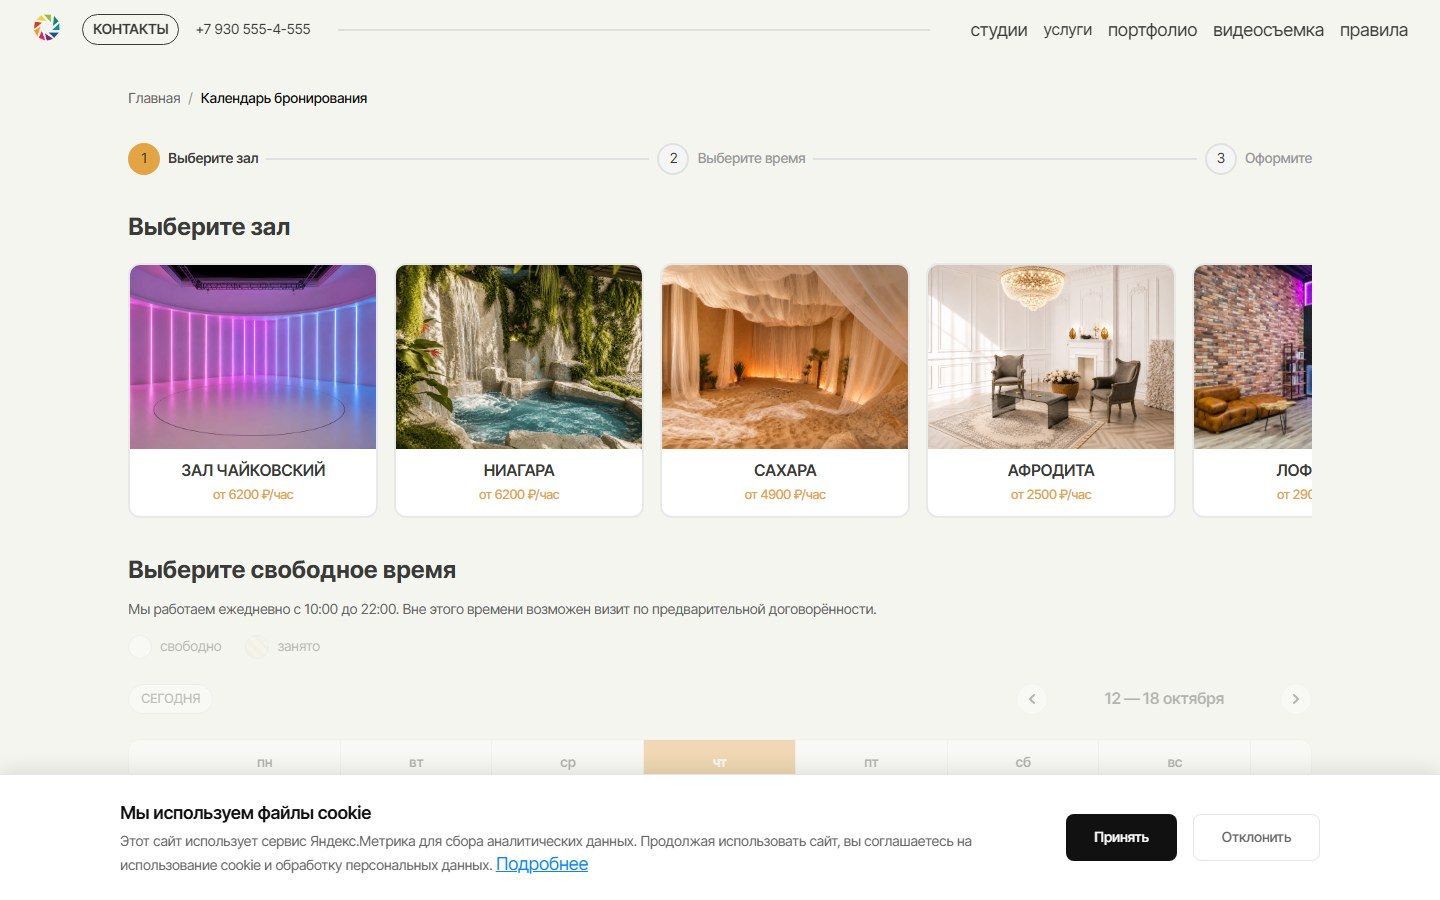Click the НИАГАРА hall title
The width and height of the screenshot is (1440, 900).
tap(519, 470)
